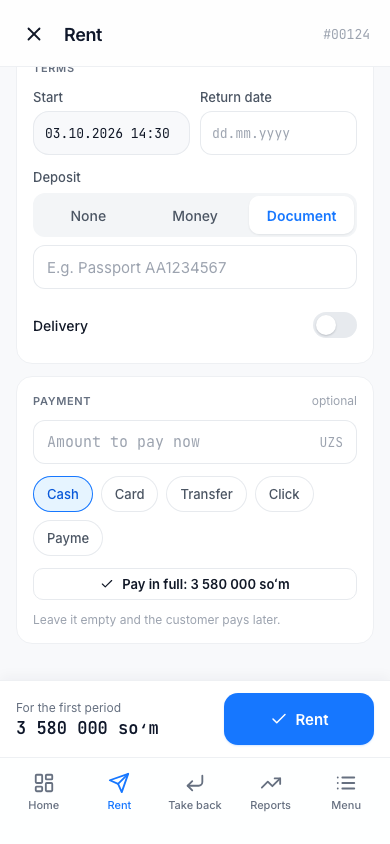390x844 pixels.
Task: Open Take back return-arrow icon
Action: coord(195,783)
